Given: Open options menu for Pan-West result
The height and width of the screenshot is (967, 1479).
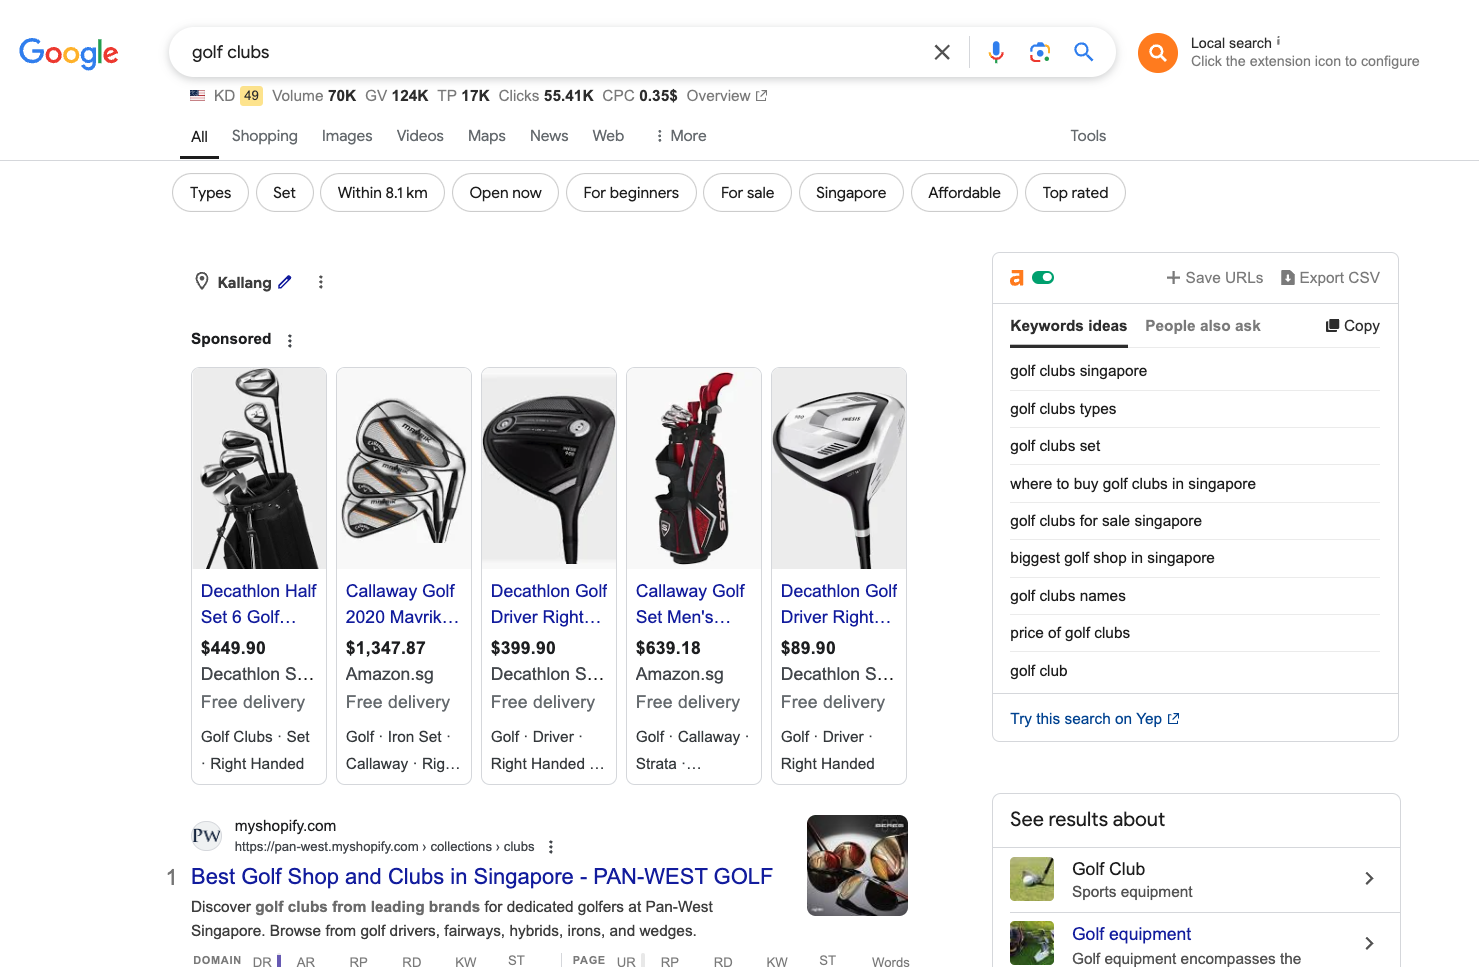Looking at the screenshot, I should pos(551,847).
